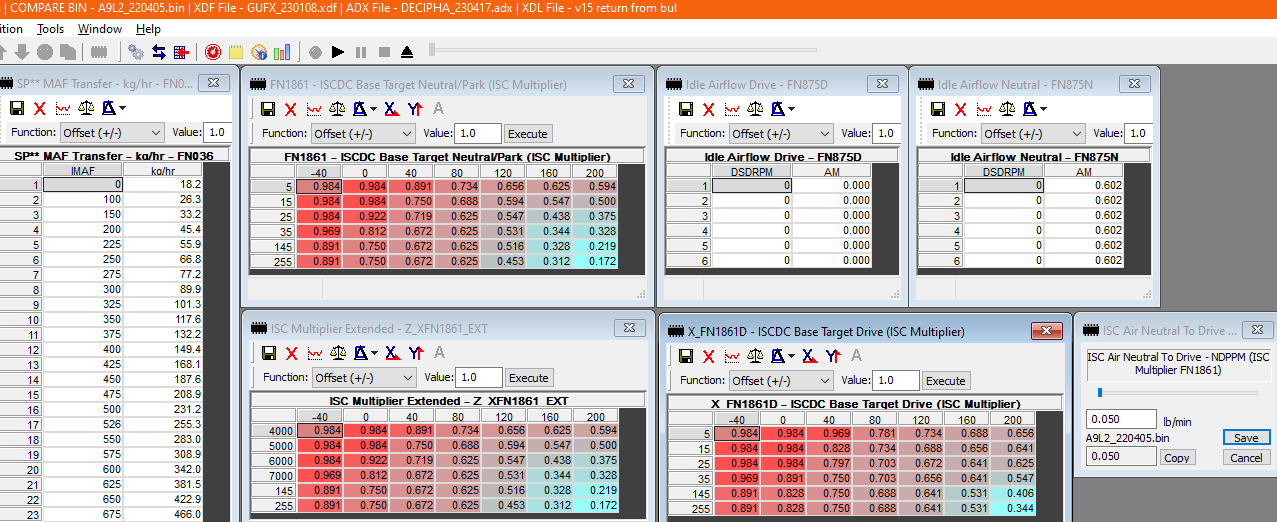
Task: Click the eject icon in main toolbar
Action: pyautogui.click(x=407, y=51)
